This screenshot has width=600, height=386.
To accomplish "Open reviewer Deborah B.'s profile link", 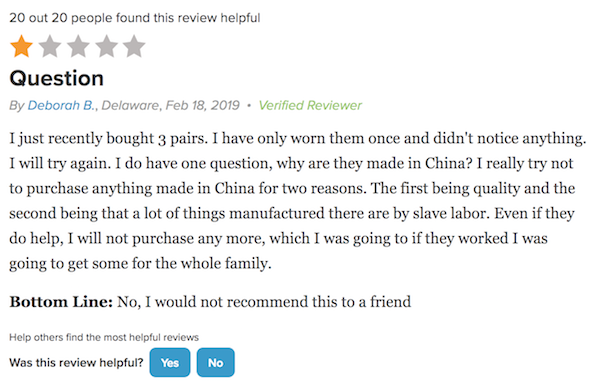I will (x=61, y=105).
